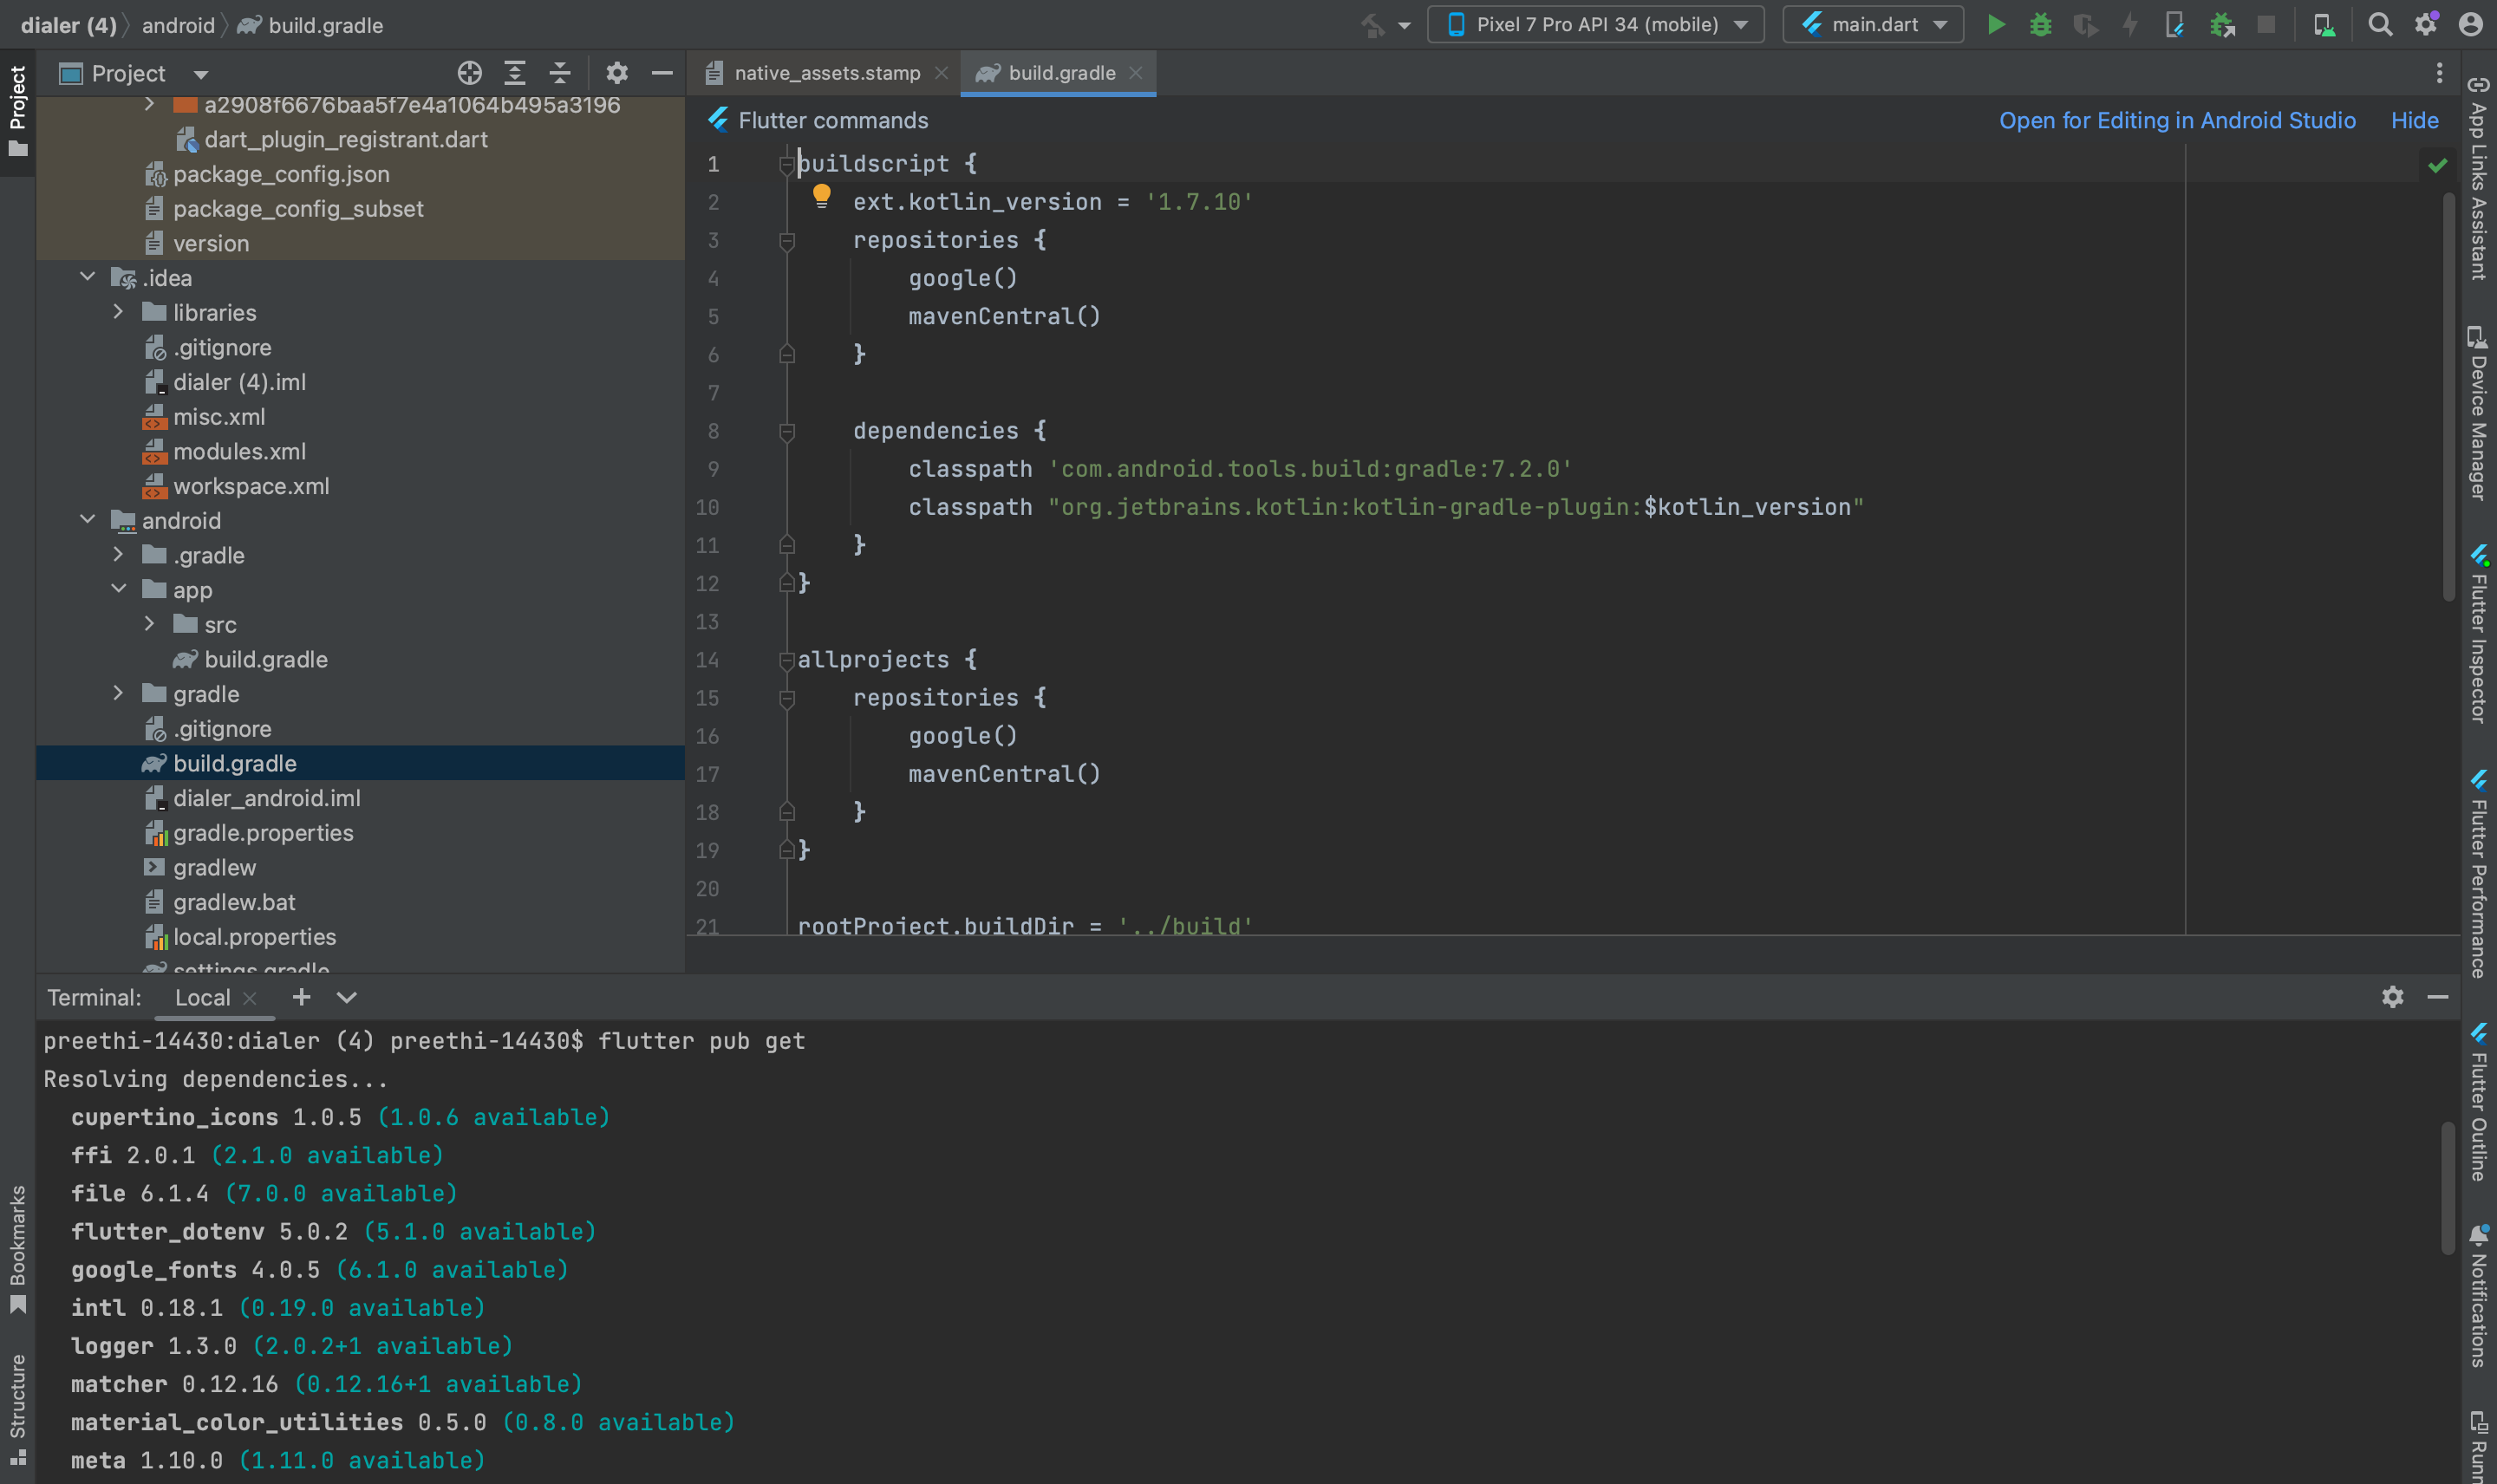
Task: Collapse all items in Project panel
Action: pos(560,73)
